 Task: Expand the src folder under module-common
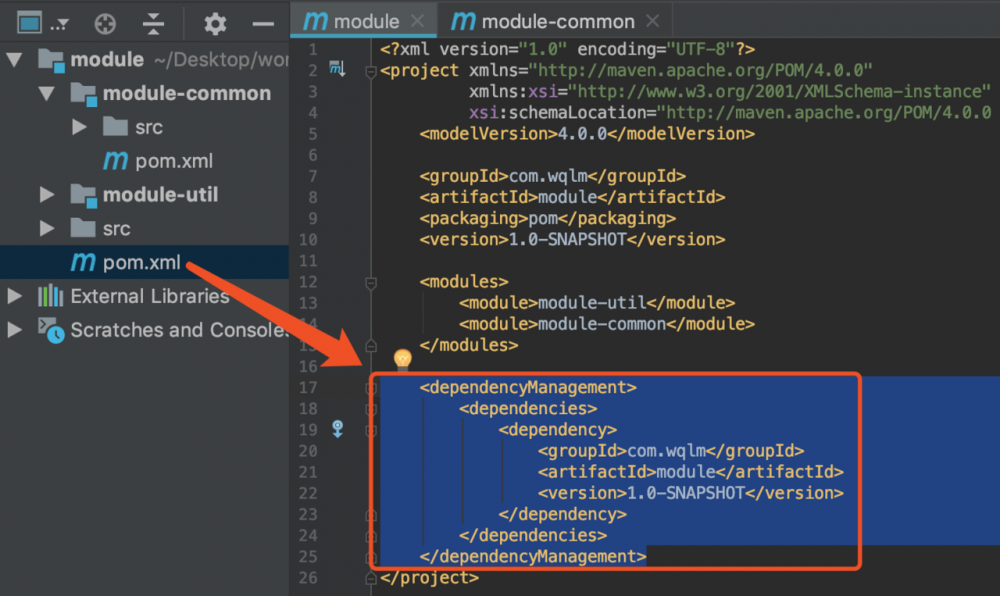pyautogui.click(x=79, y=127)
